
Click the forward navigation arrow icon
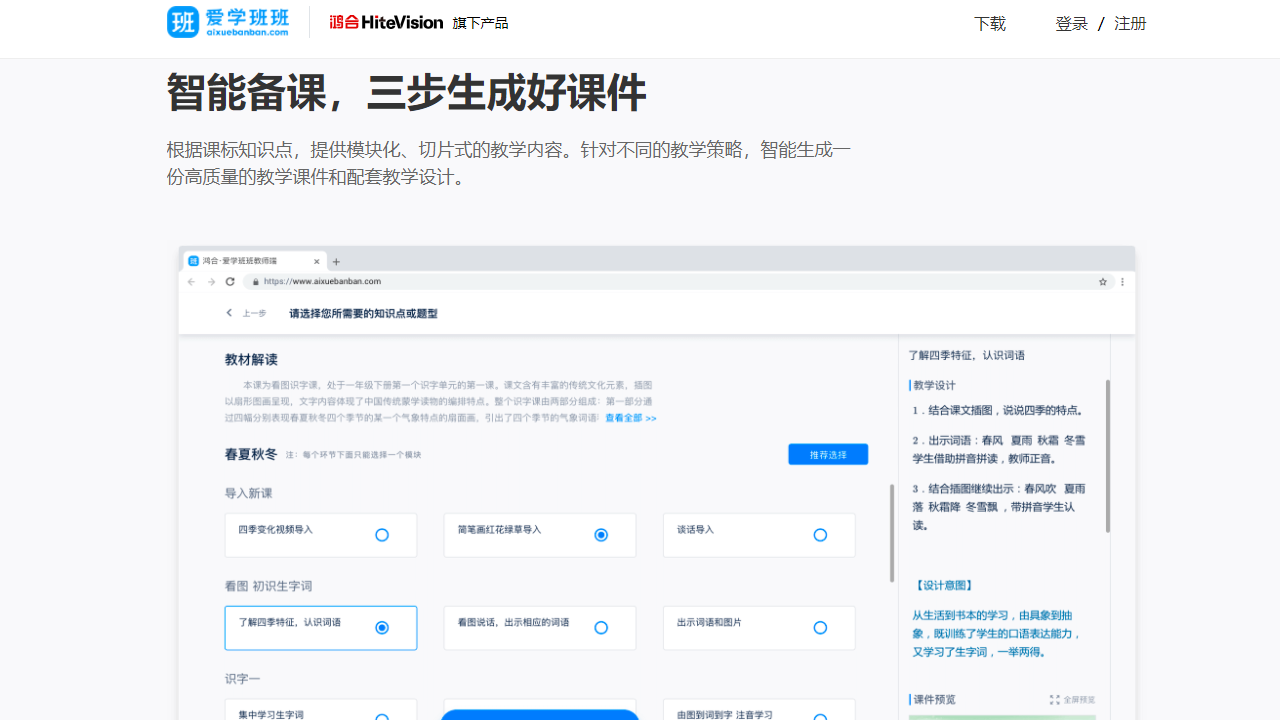tap(210, 282)
